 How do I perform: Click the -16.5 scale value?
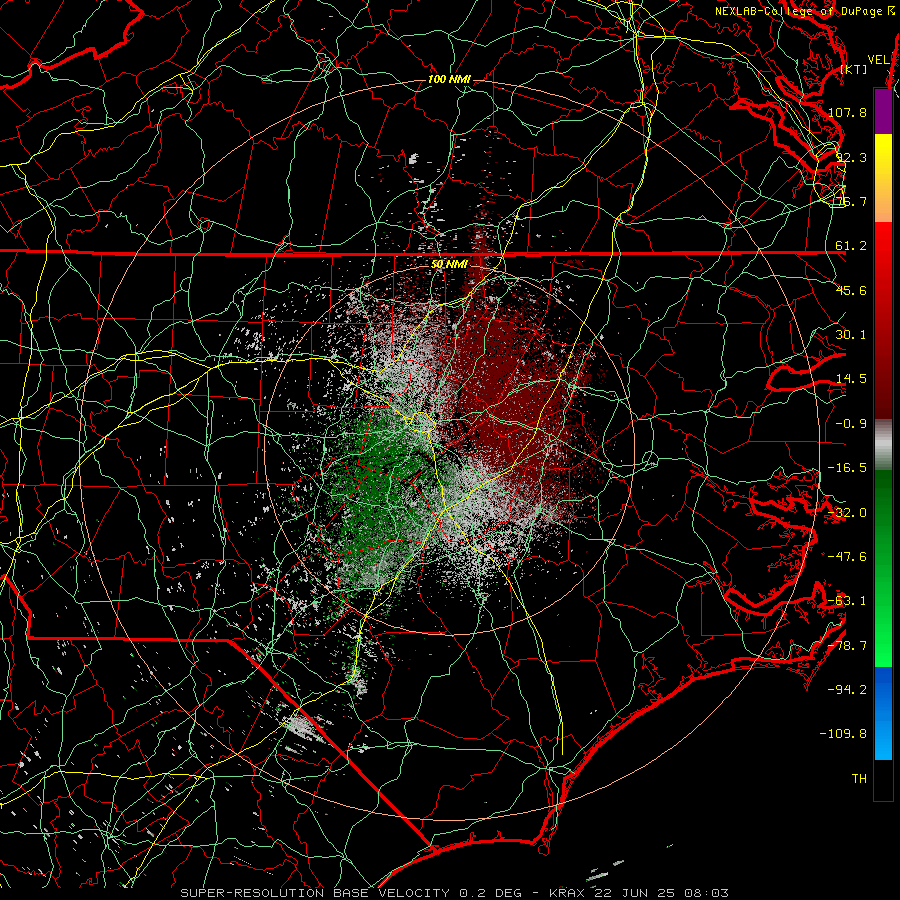click(x=847, y=468)
